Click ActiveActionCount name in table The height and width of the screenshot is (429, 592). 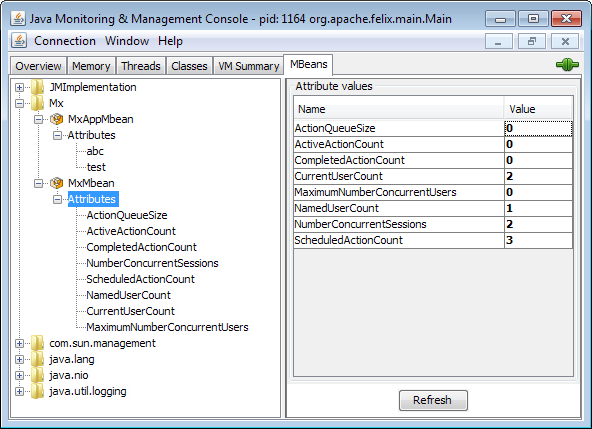tap(339, 144)
